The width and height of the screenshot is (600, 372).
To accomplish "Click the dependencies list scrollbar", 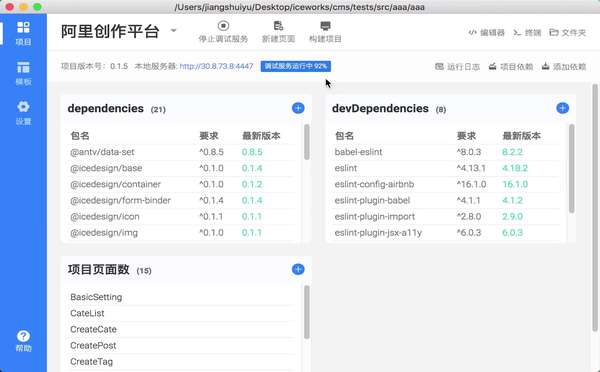I will point(307,142).
